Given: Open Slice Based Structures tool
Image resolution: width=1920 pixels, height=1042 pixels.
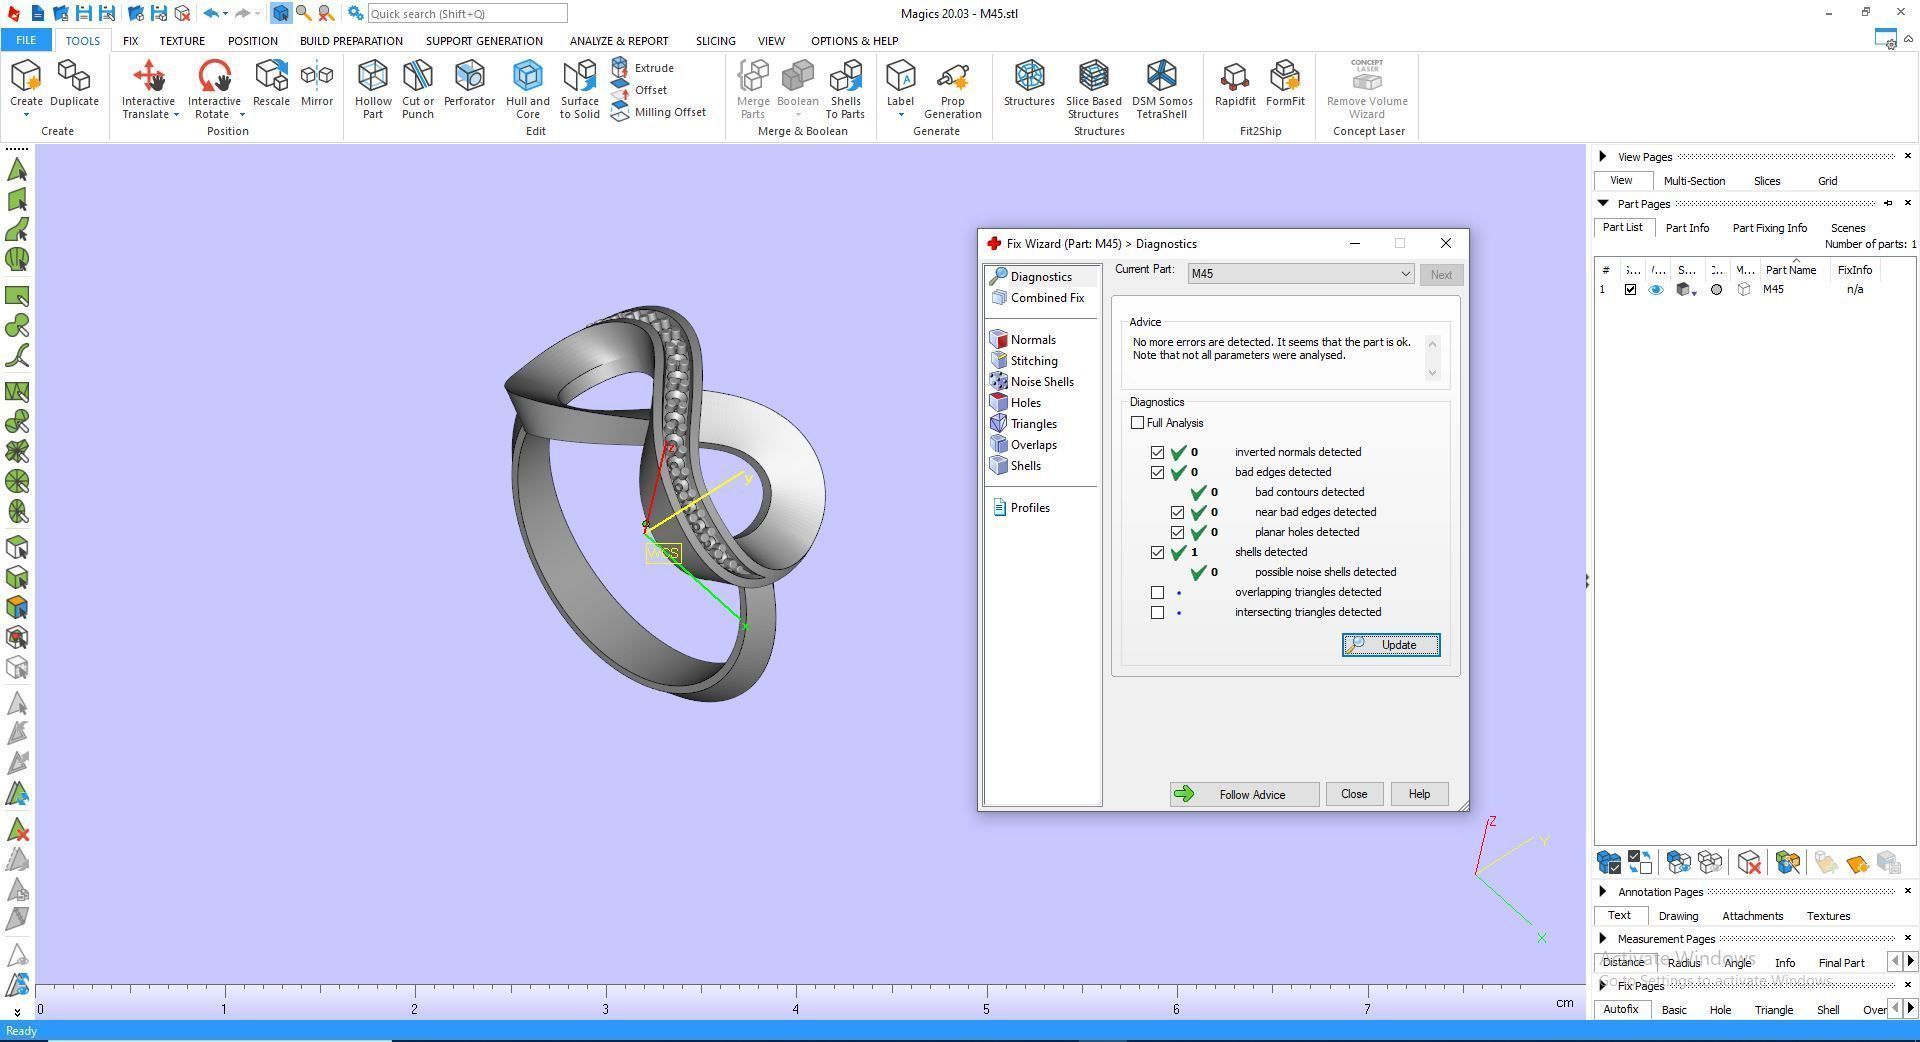Looking at the screenshot, I should (1093, 89).
